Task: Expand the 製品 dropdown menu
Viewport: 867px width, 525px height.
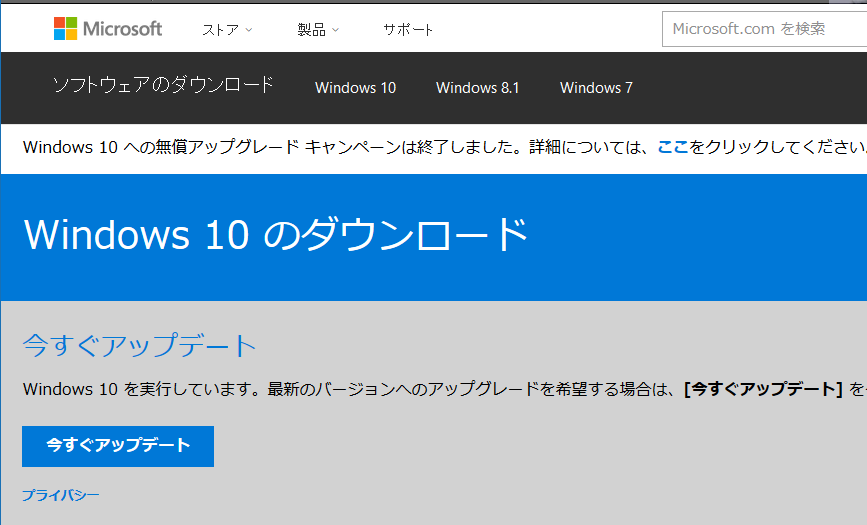Action: coord(318,30)
